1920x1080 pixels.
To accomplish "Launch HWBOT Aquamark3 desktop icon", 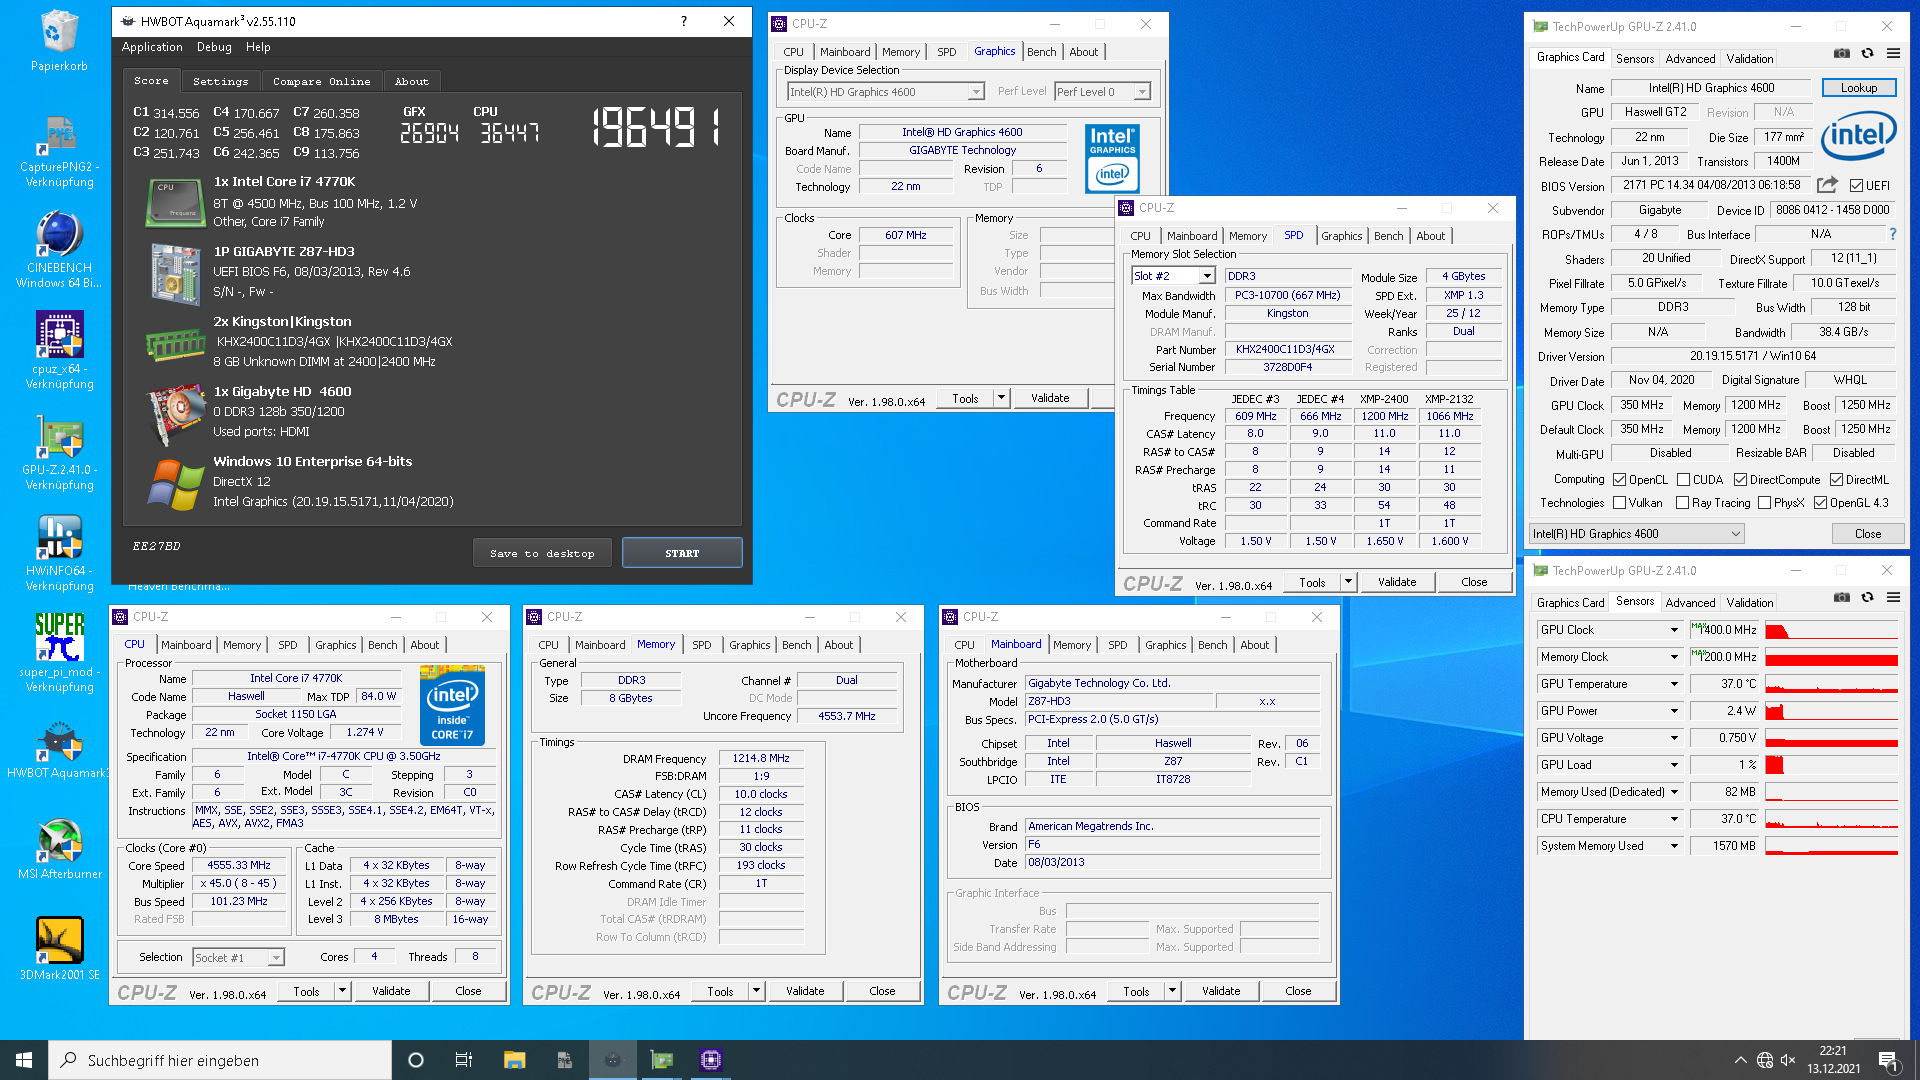I will 59,750.
